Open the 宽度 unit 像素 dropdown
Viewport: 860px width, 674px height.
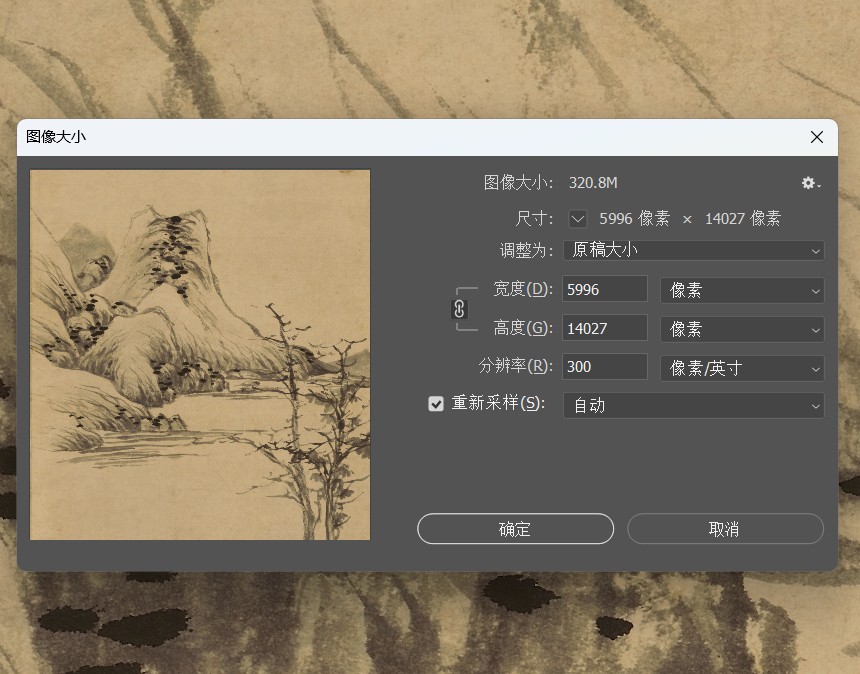(x=742, y=290)
